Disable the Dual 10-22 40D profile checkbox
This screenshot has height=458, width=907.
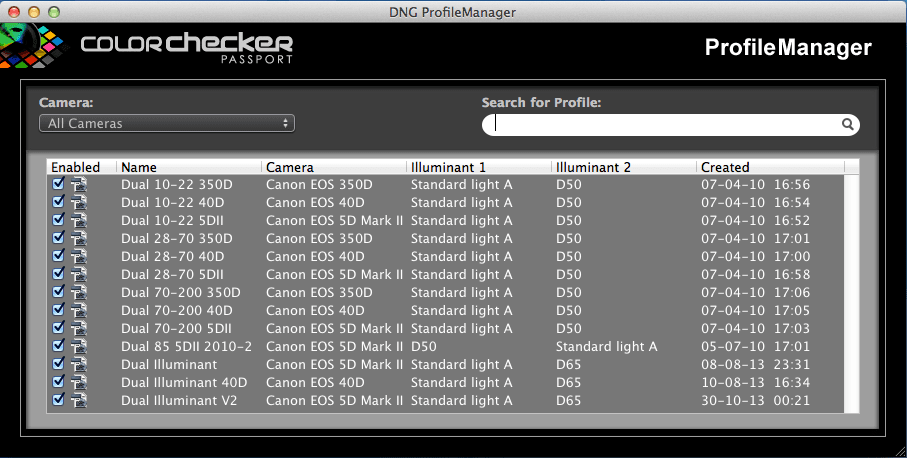58,202
